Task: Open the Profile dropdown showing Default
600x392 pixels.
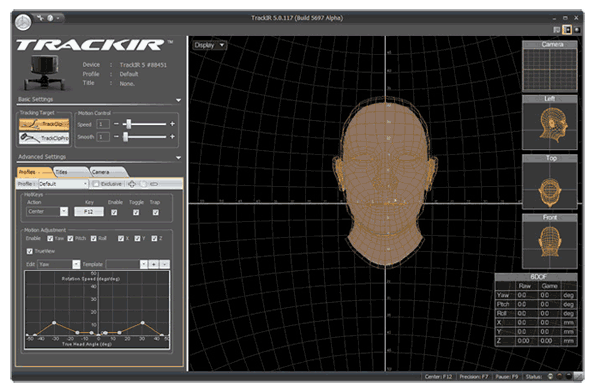Action: pyautogui.click(x=64, y=184)
